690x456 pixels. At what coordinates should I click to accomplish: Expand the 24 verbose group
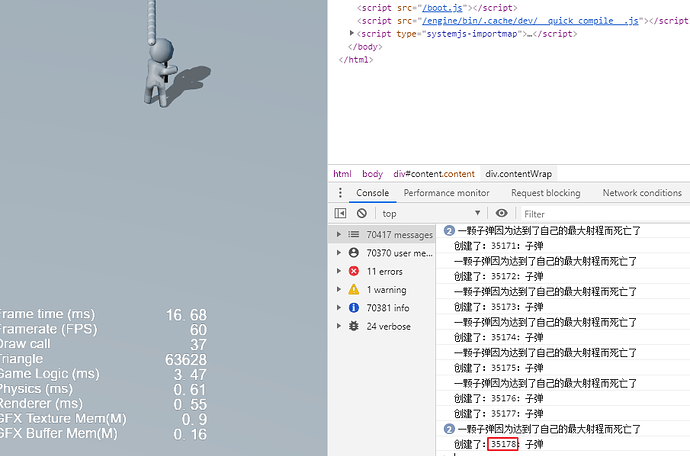338,326
